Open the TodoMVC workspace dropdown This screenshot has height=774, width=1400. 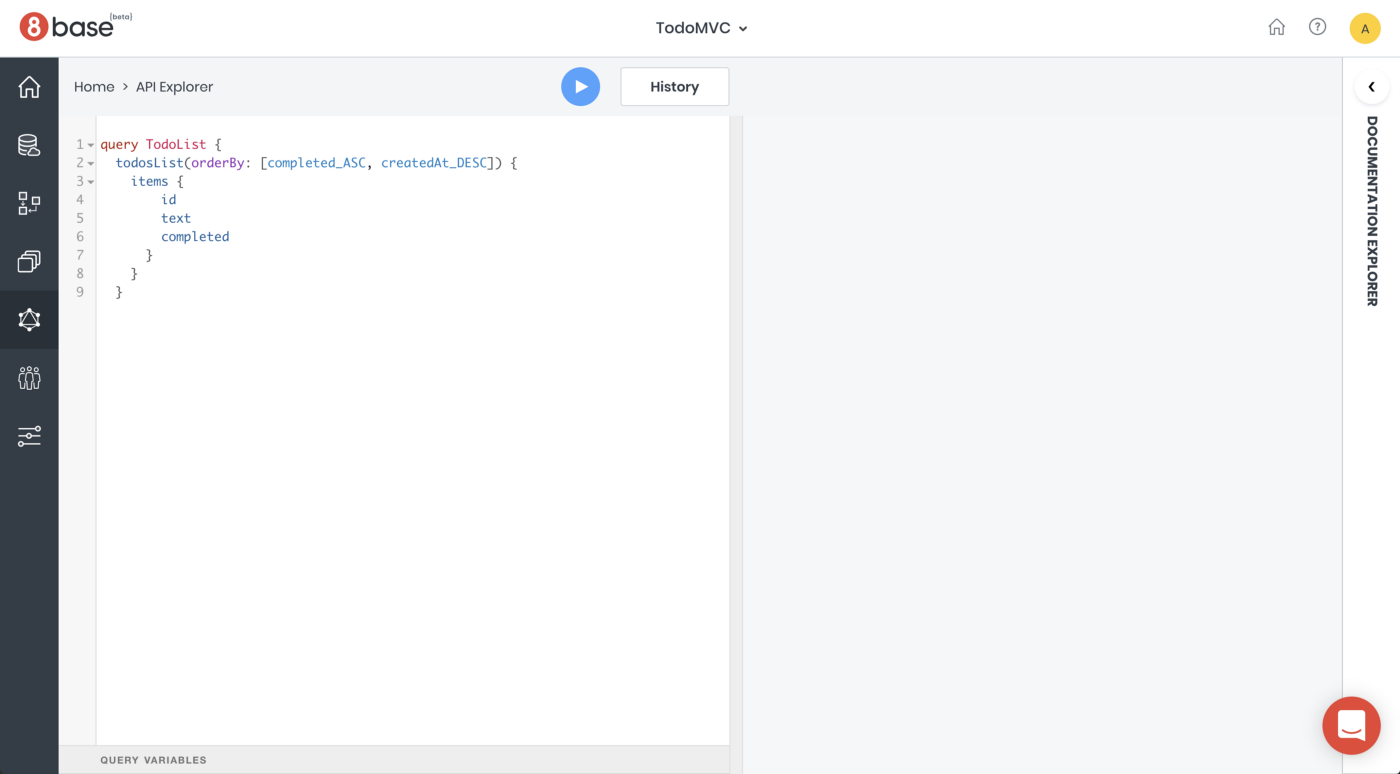click(701, 28)
